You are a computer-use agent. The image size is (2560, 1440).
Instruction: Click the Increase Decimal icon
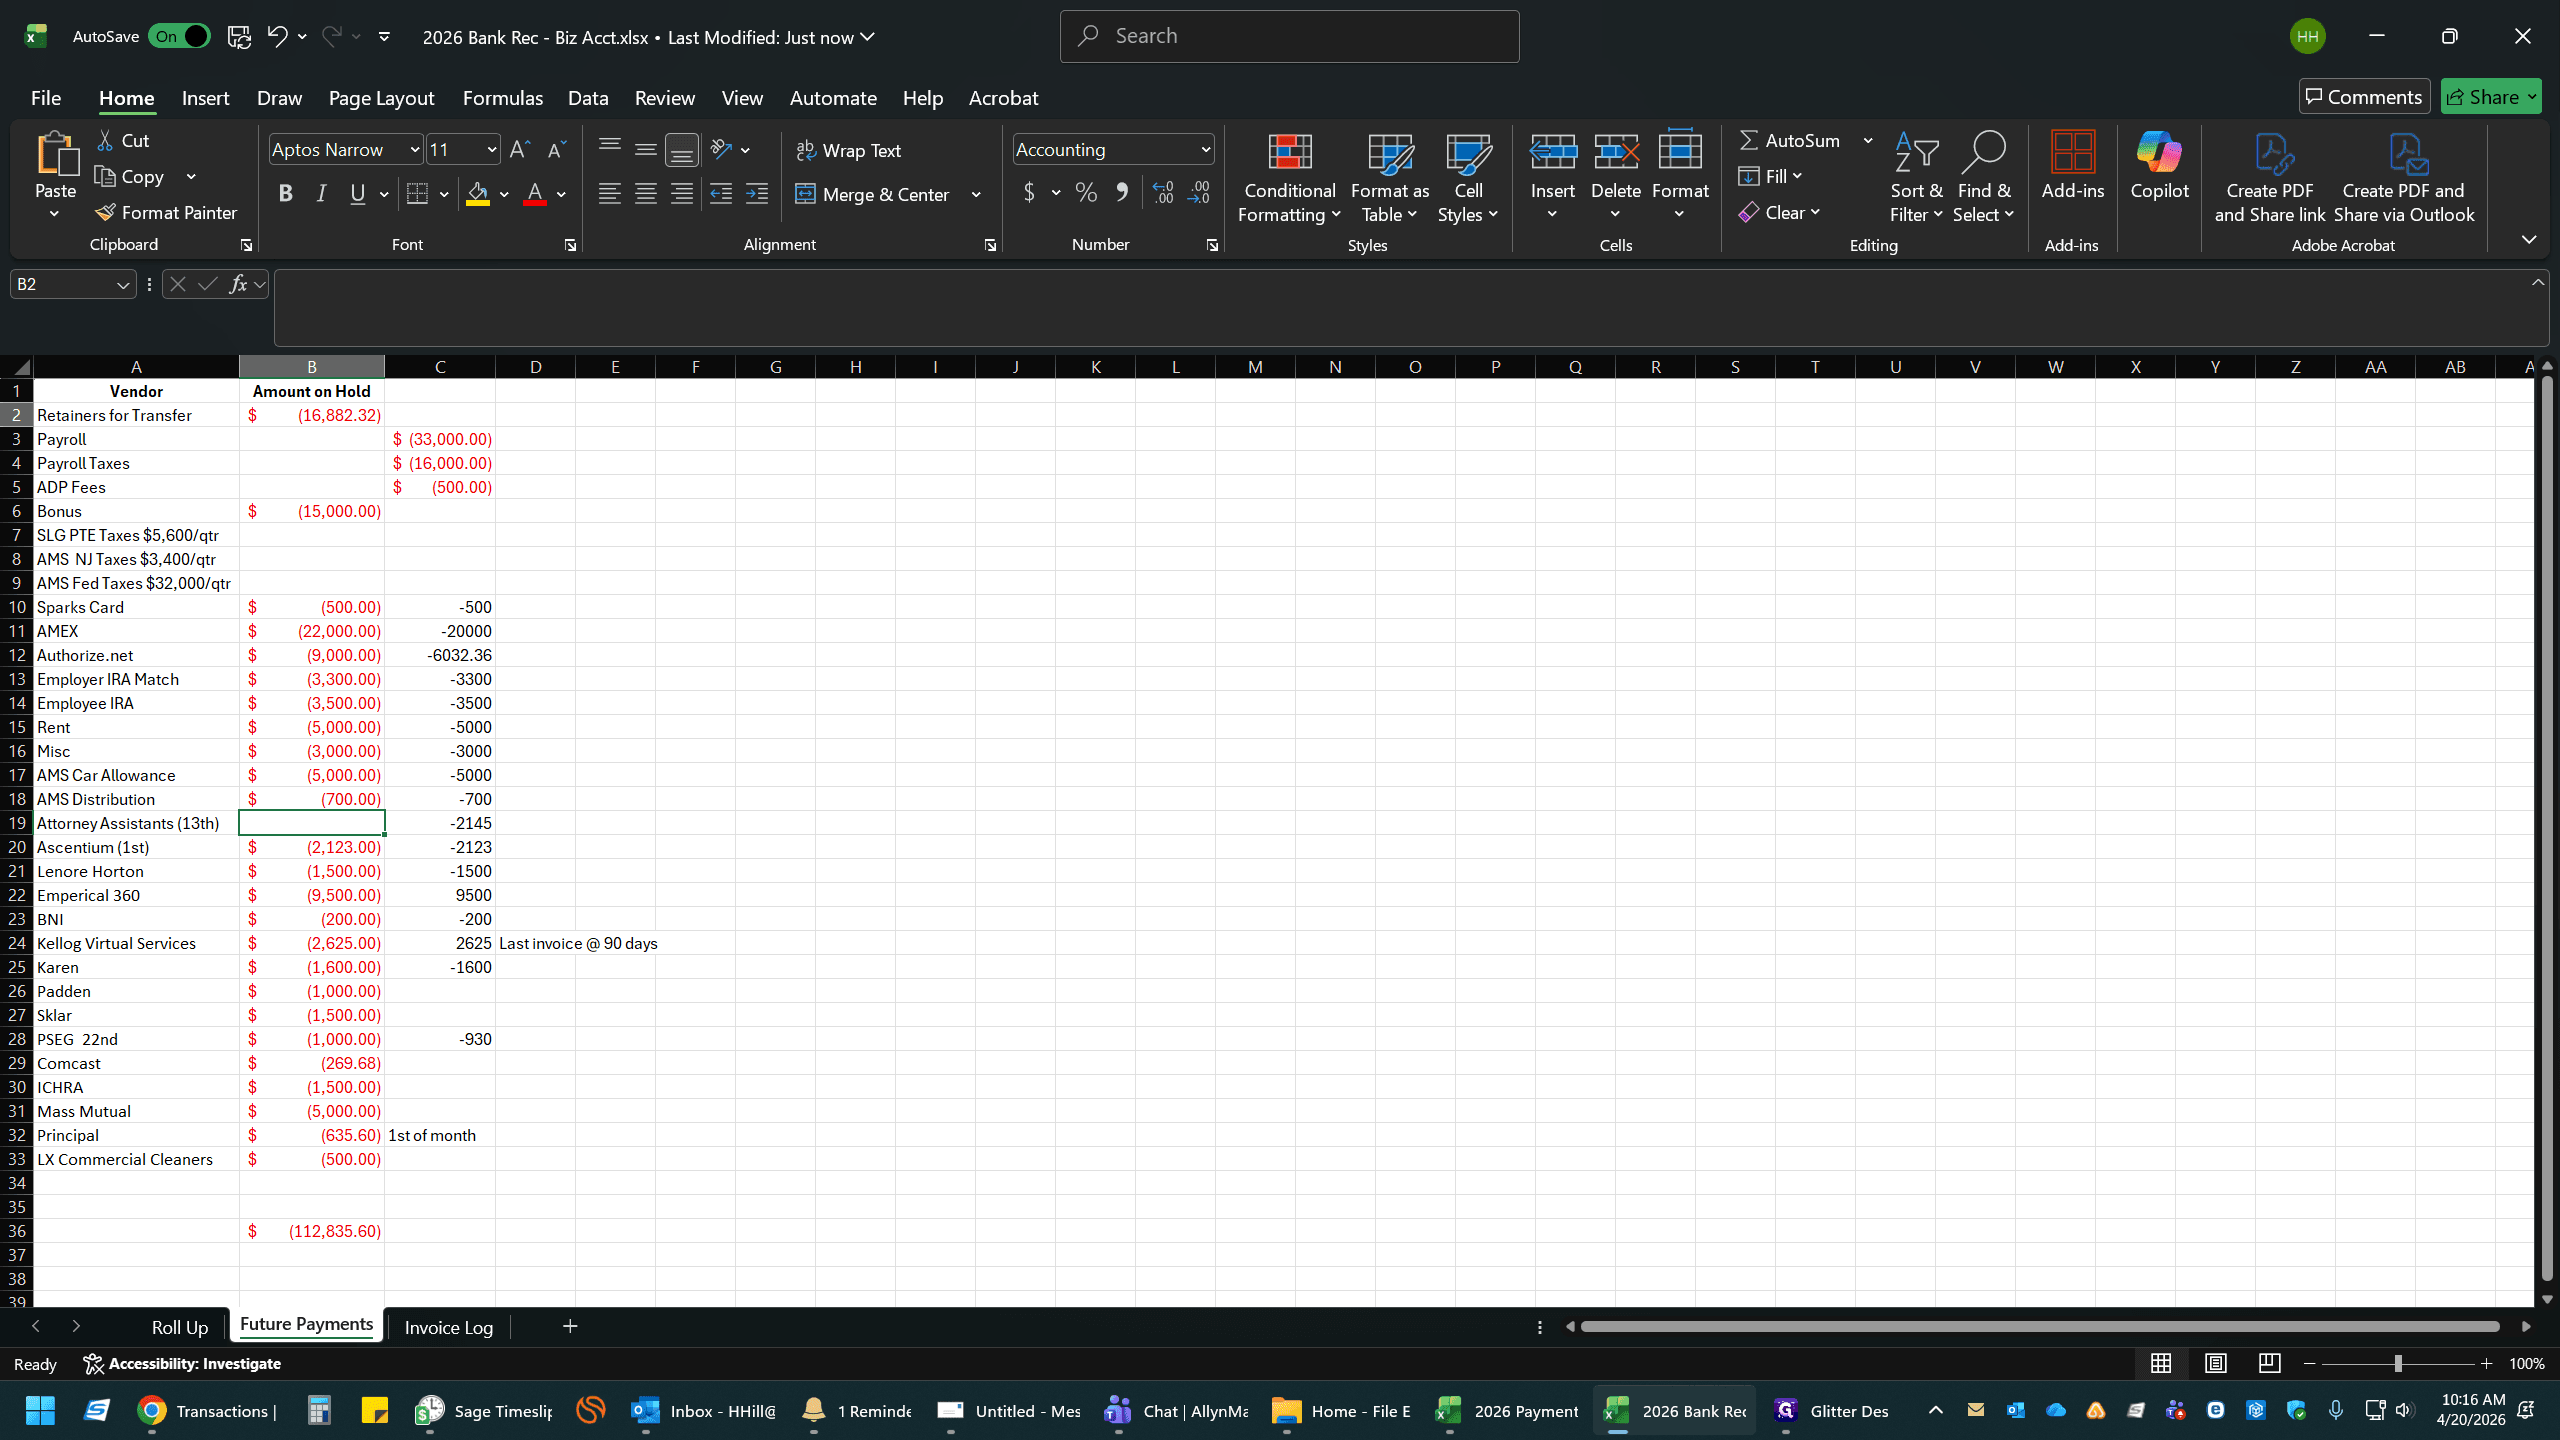tap(1163, 193)
